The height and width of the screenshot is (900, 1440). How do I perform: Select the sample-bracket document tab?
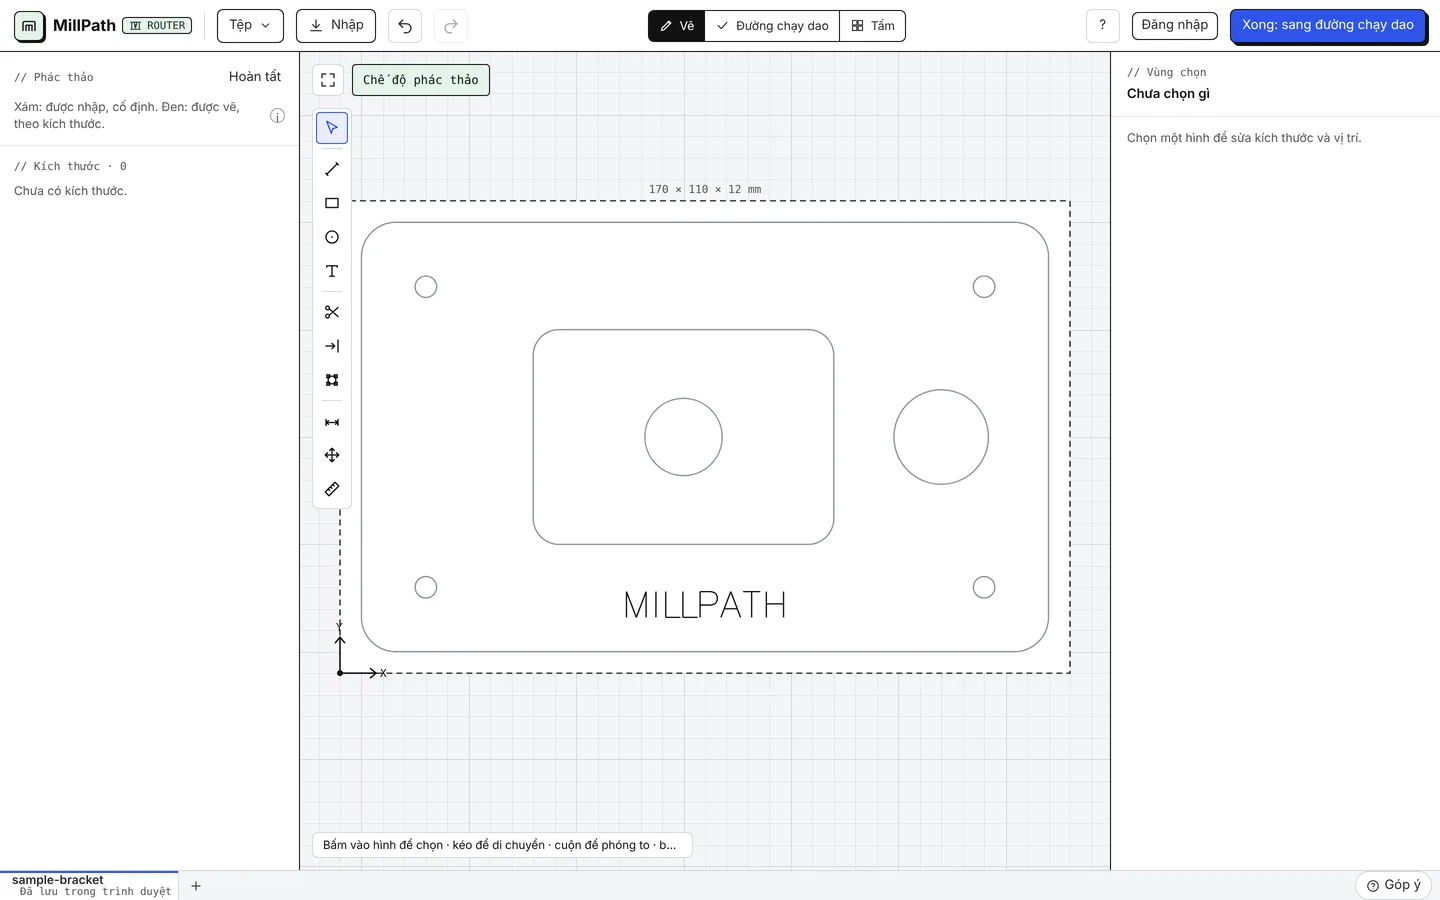89,885
